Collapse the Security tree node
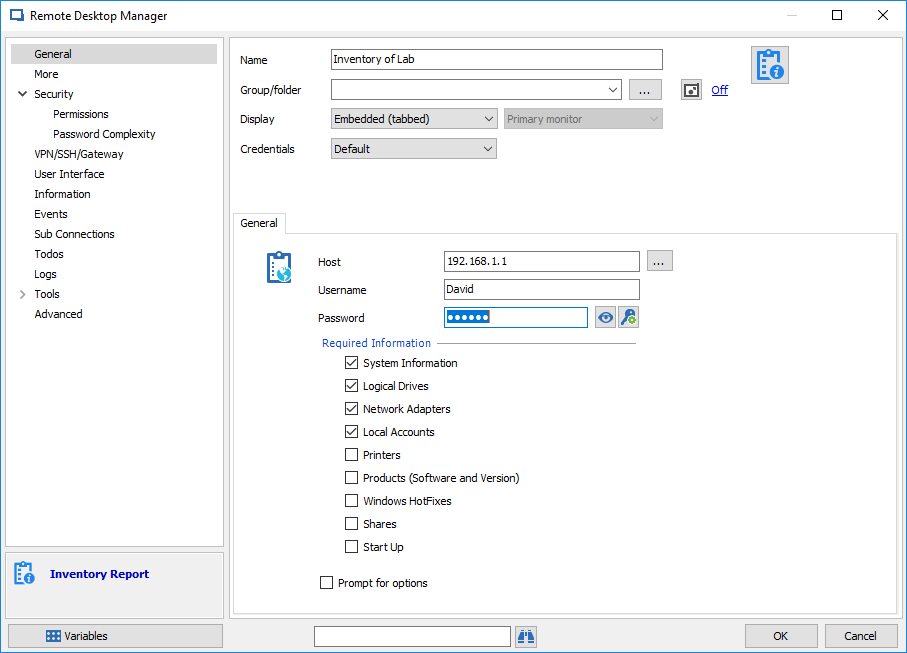The image size is (907, 653). (x=23, y=94)
